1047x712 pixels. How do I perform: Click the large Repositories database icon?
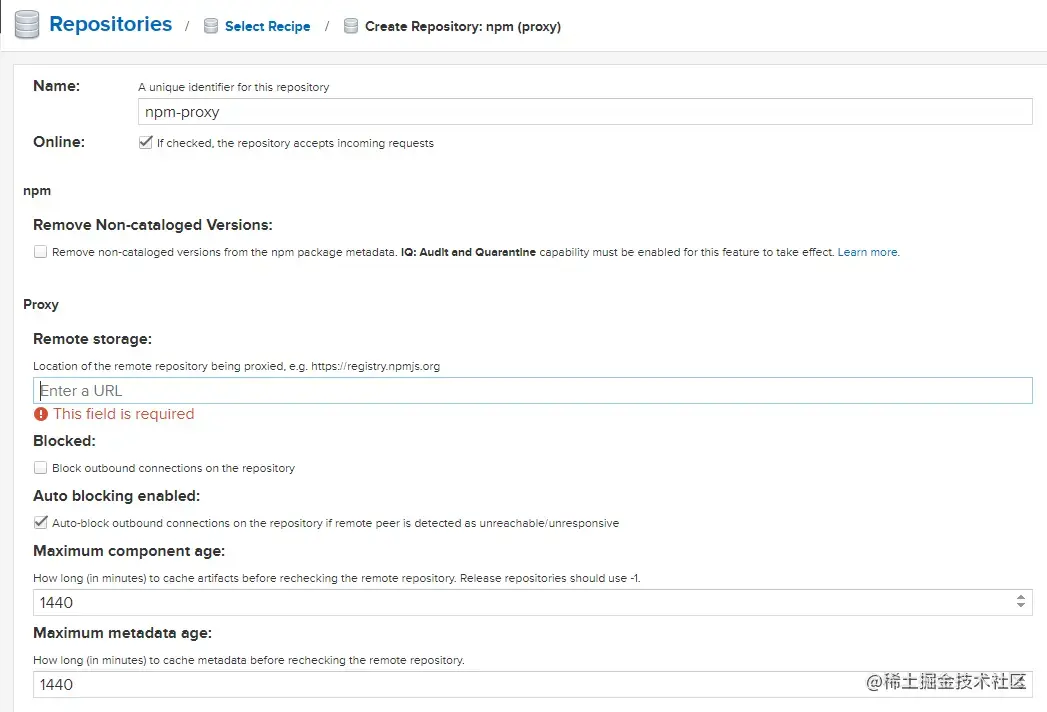27,25
